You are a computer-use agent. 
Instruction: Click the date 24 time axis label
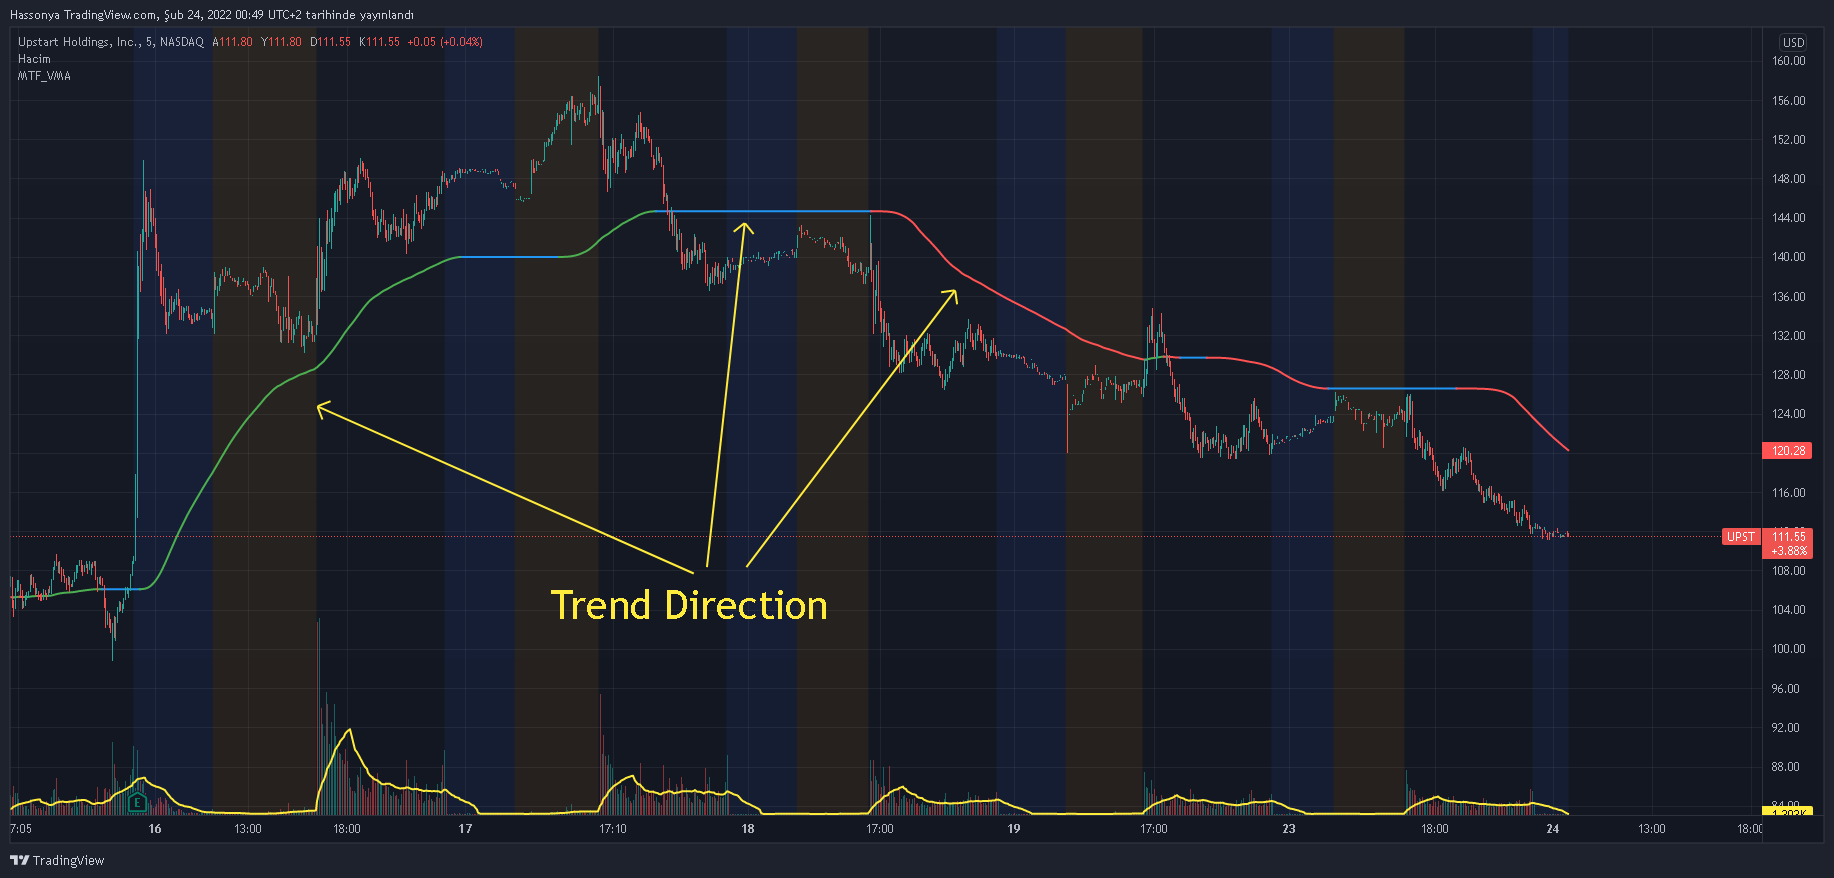[x=1553, y=829]
